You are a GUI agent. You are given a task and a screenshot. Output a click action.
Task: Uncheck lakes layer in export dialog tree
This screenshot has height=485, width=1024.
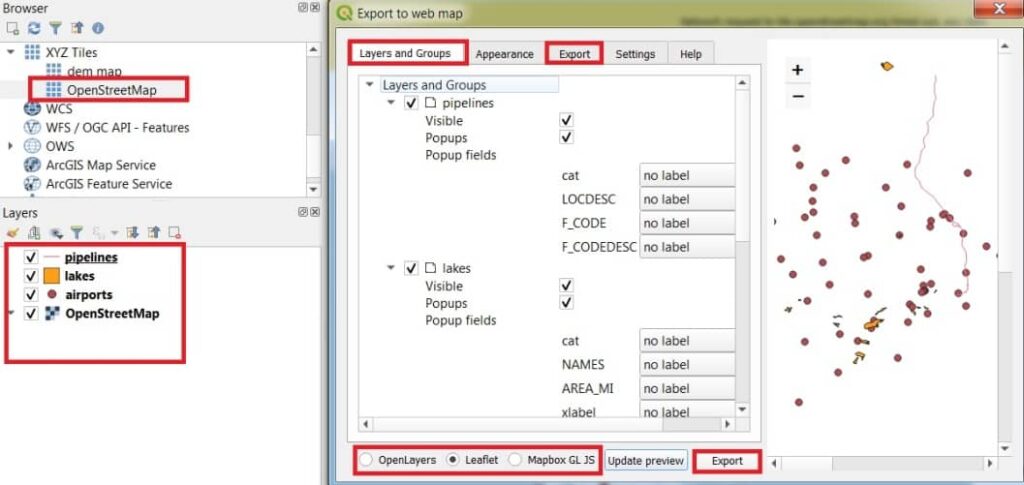click(411, 268)
